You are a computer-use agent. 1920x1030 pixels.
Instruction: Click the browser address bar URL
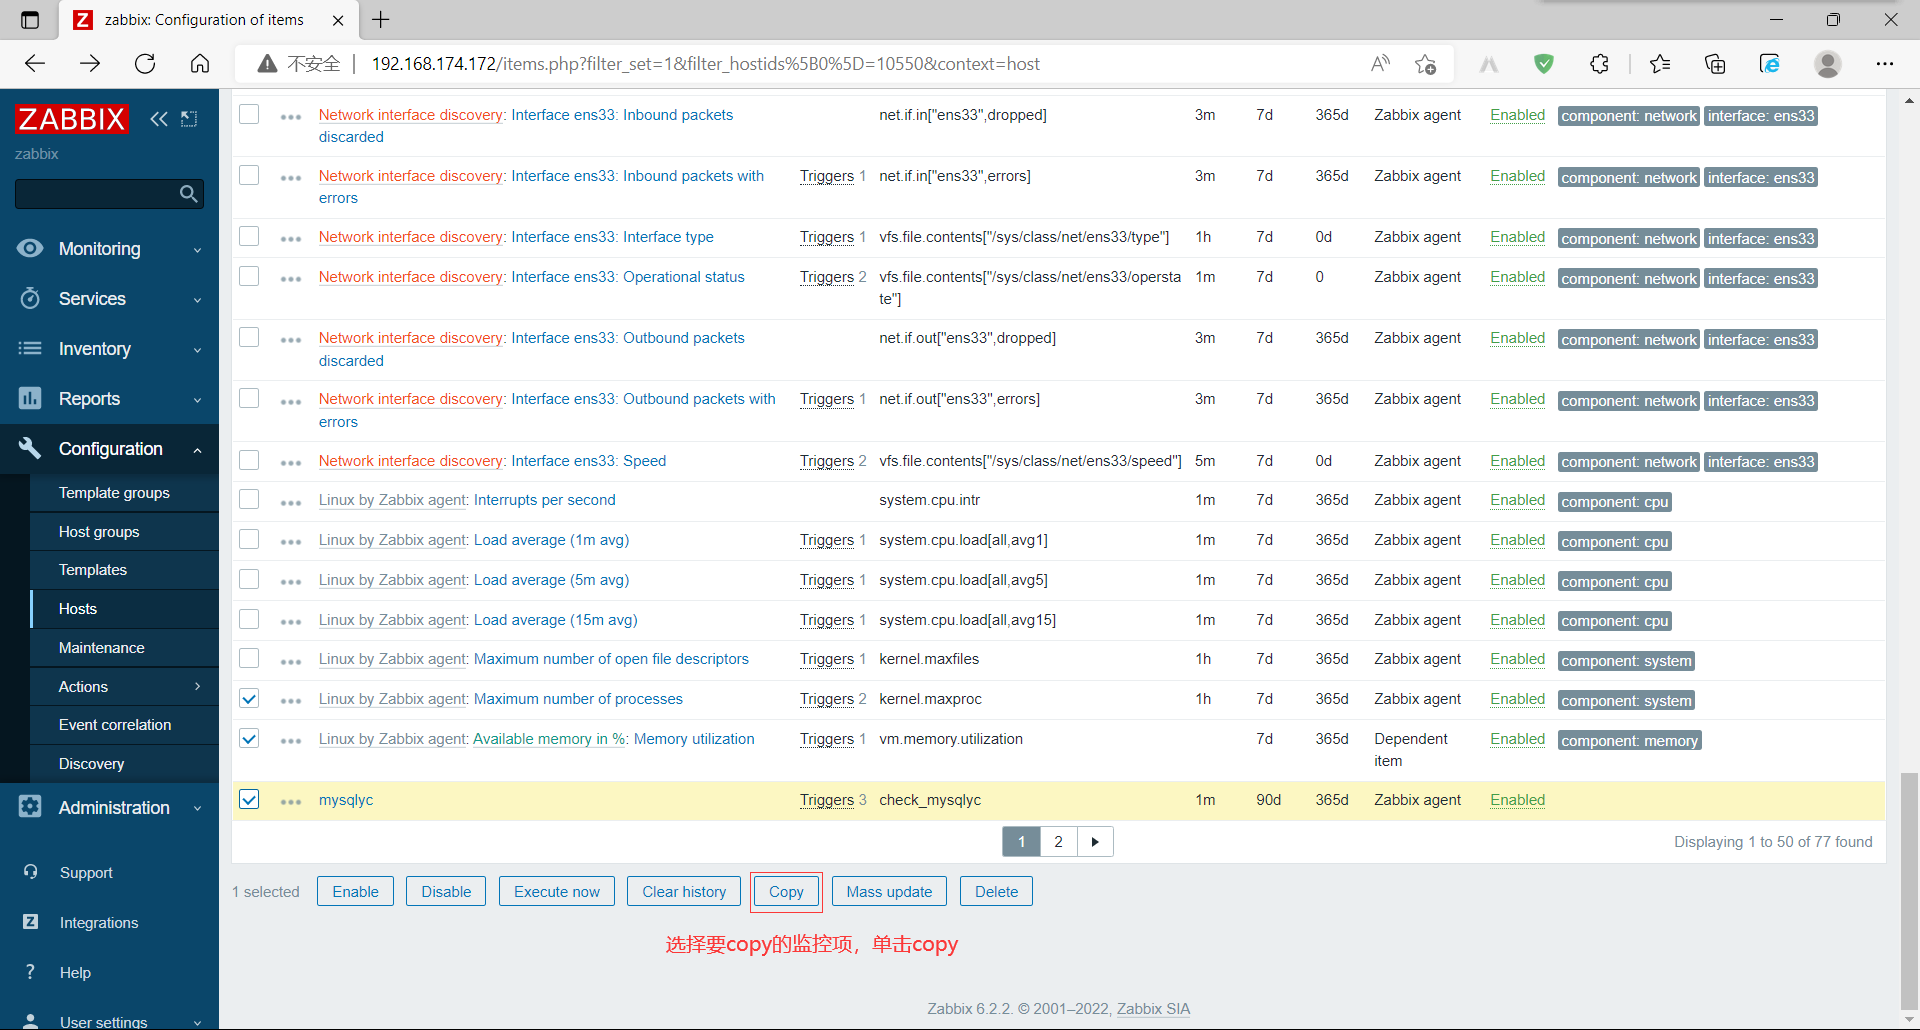tap(705, 64)
